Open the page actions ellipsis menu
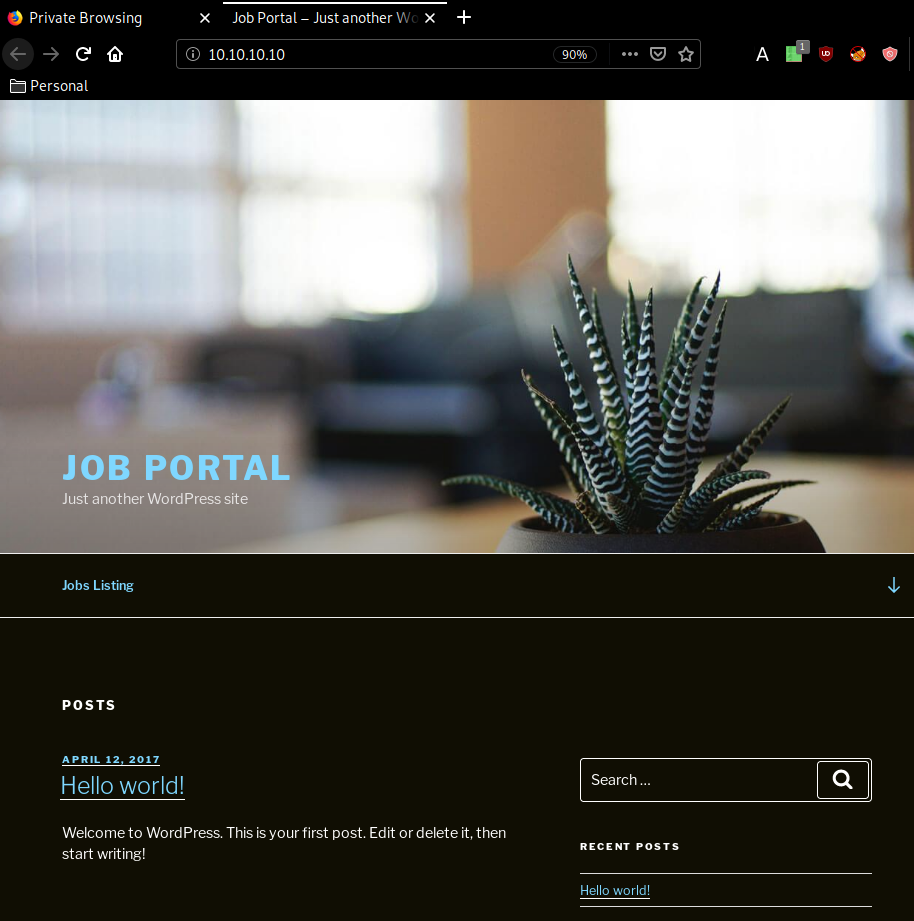 (x=630, y=54)
